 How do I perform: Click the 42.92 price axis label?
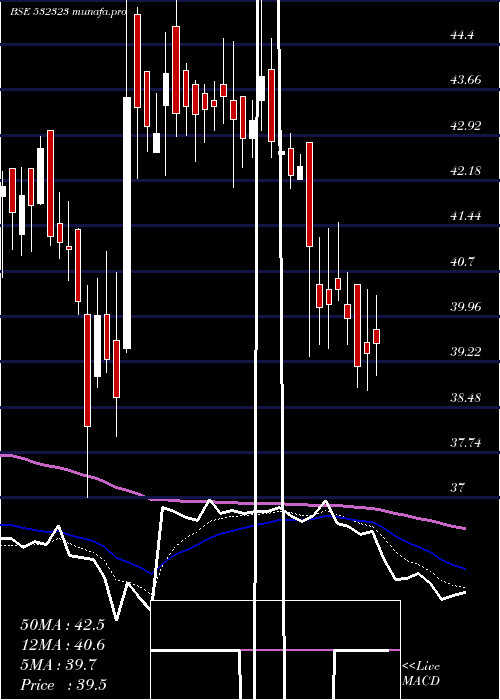(466, 125)
